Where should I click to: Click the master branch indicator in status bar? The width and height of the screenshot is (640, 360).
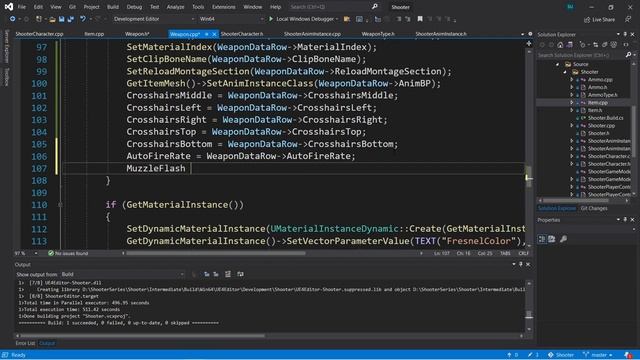click(x=598, y=355)
